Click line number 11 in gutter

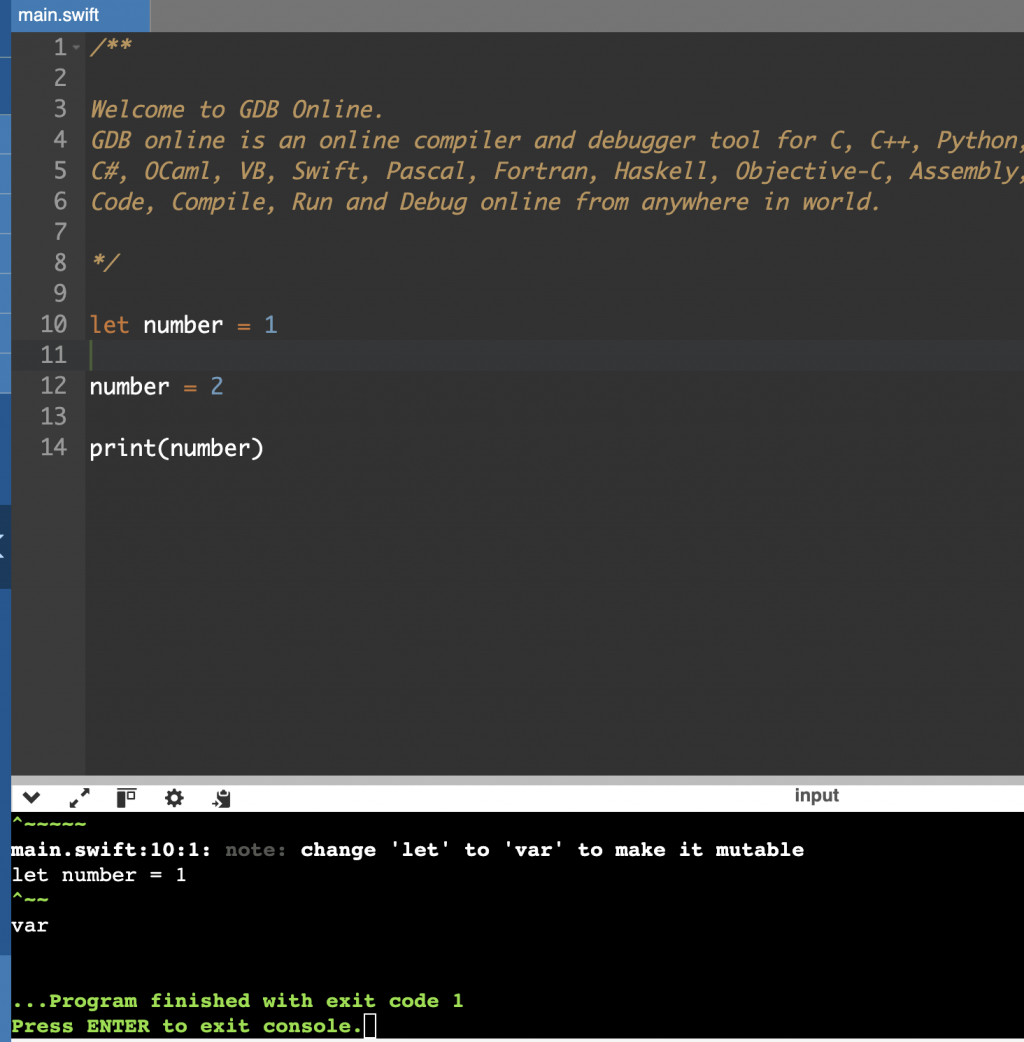pyautogui.click(x=54, y=356)
